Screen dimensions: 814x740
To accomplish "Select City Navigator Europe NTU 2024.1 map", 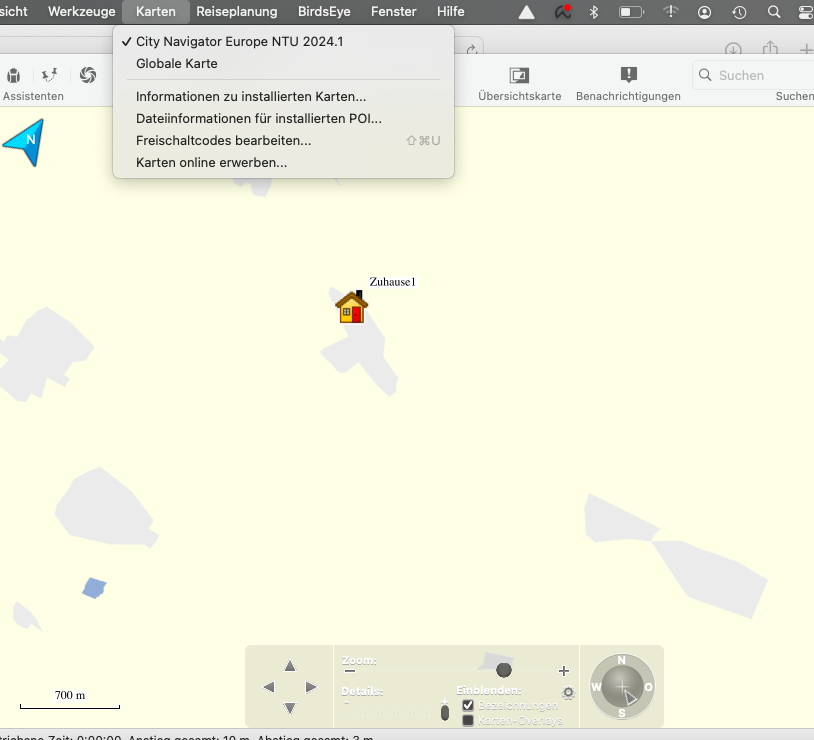I will (239, 41).
